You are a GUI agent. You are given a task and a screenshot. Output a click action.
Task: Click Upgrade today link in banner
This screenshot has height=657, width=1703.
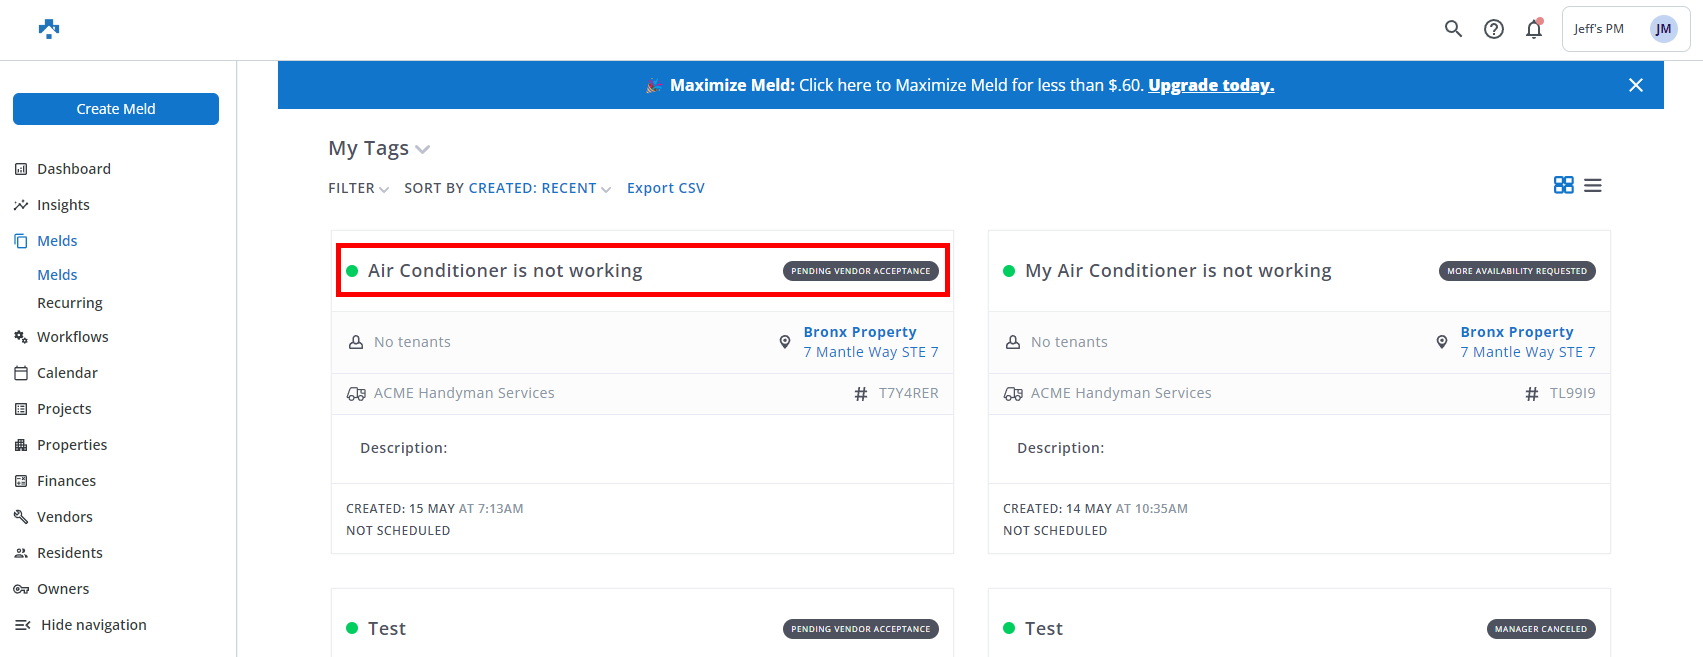1210,85
